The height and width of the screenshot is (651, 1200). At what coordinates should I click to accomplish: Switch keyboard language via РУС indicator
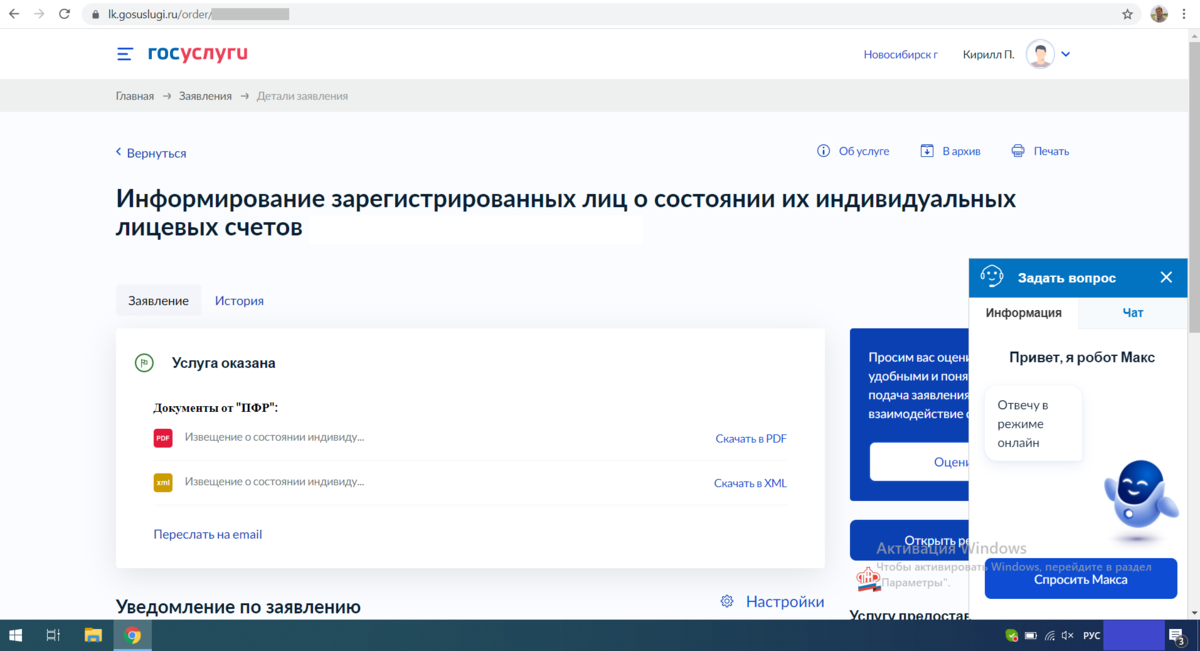1090,635
